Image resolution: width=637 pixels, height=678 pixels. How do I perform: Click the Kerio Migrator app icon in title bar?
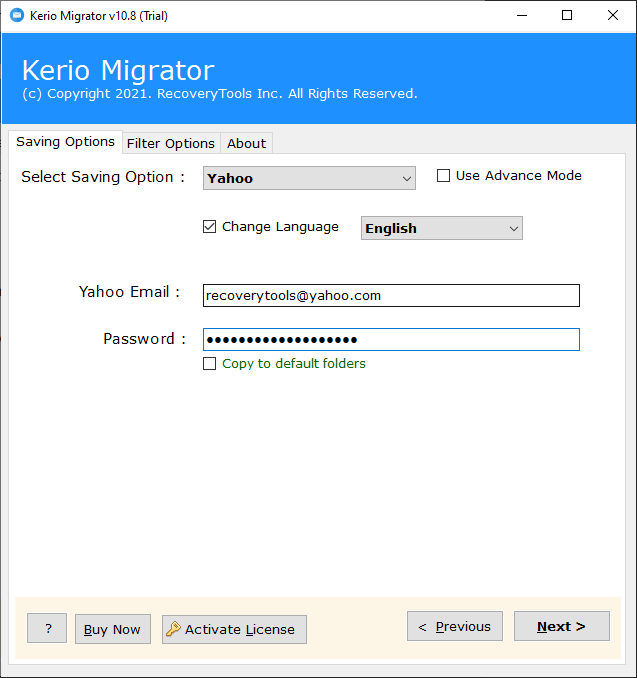point(17,16)
